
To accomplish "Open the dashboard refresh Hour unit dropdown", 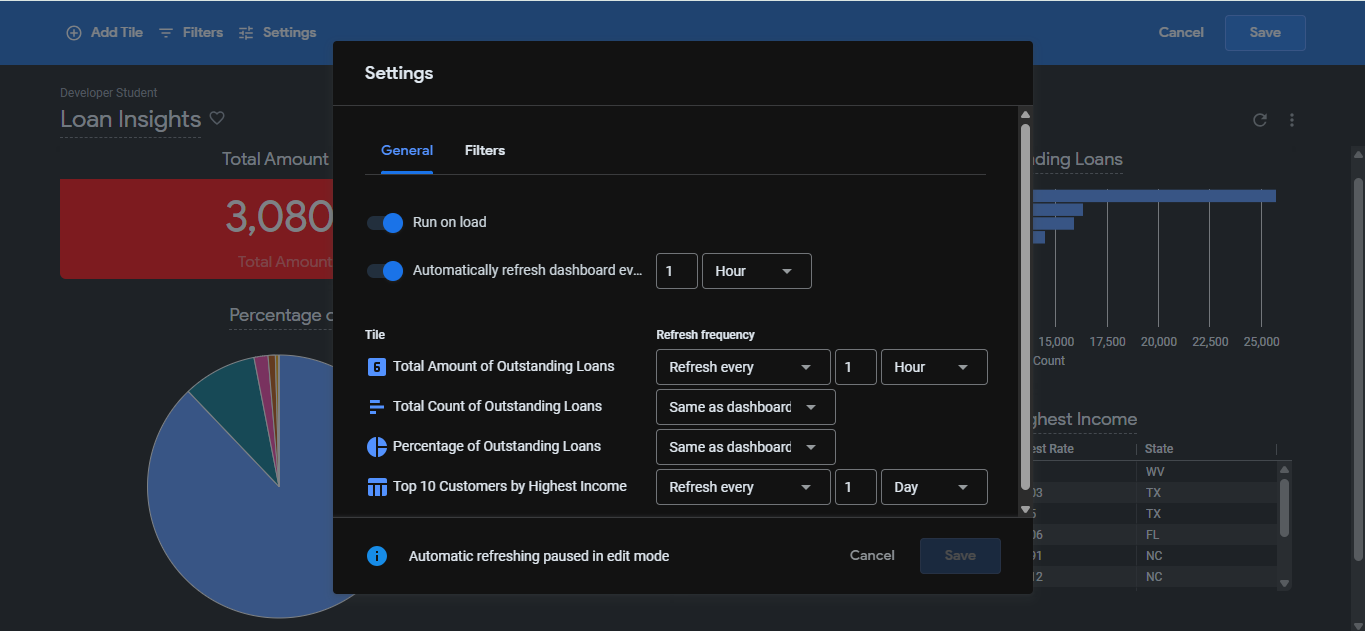I will coord(757,271).
